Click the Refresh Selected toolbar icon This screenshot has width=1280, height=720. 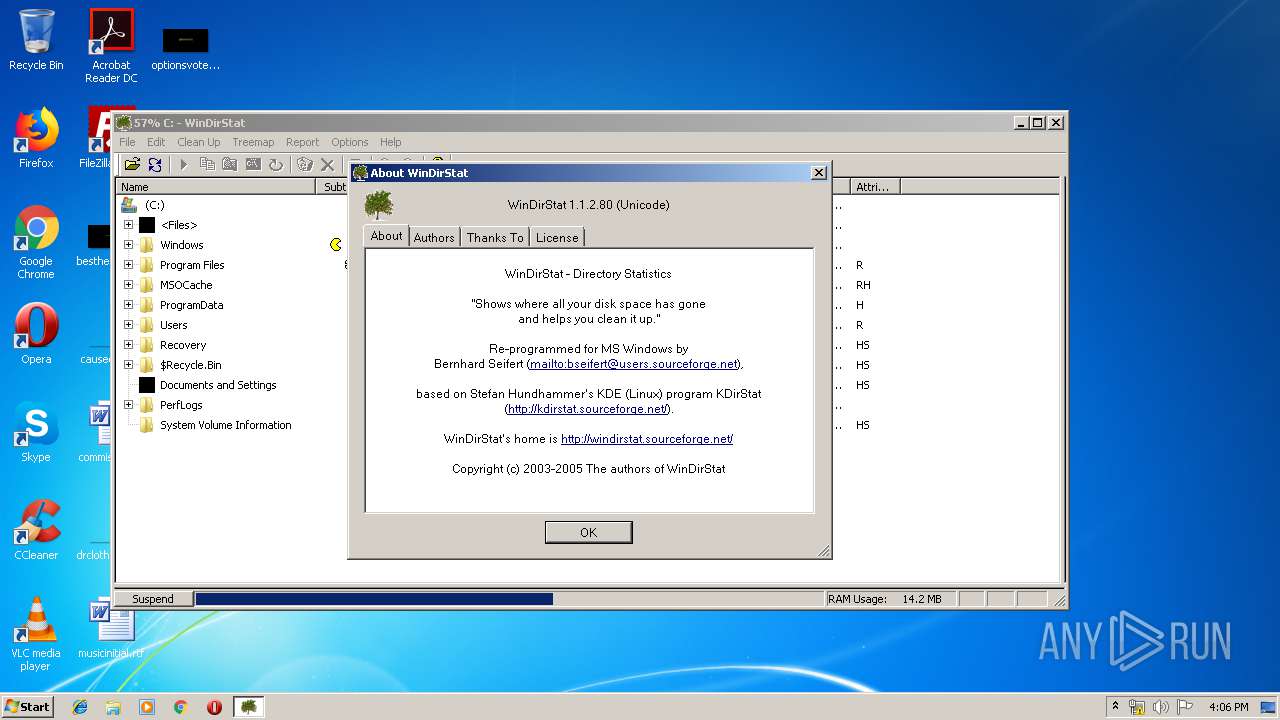pos(276,164)
